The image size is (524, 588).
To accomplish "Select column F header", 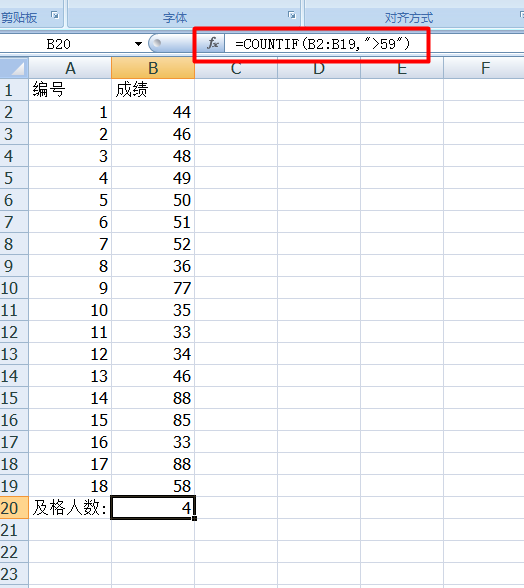I will 484,68.
